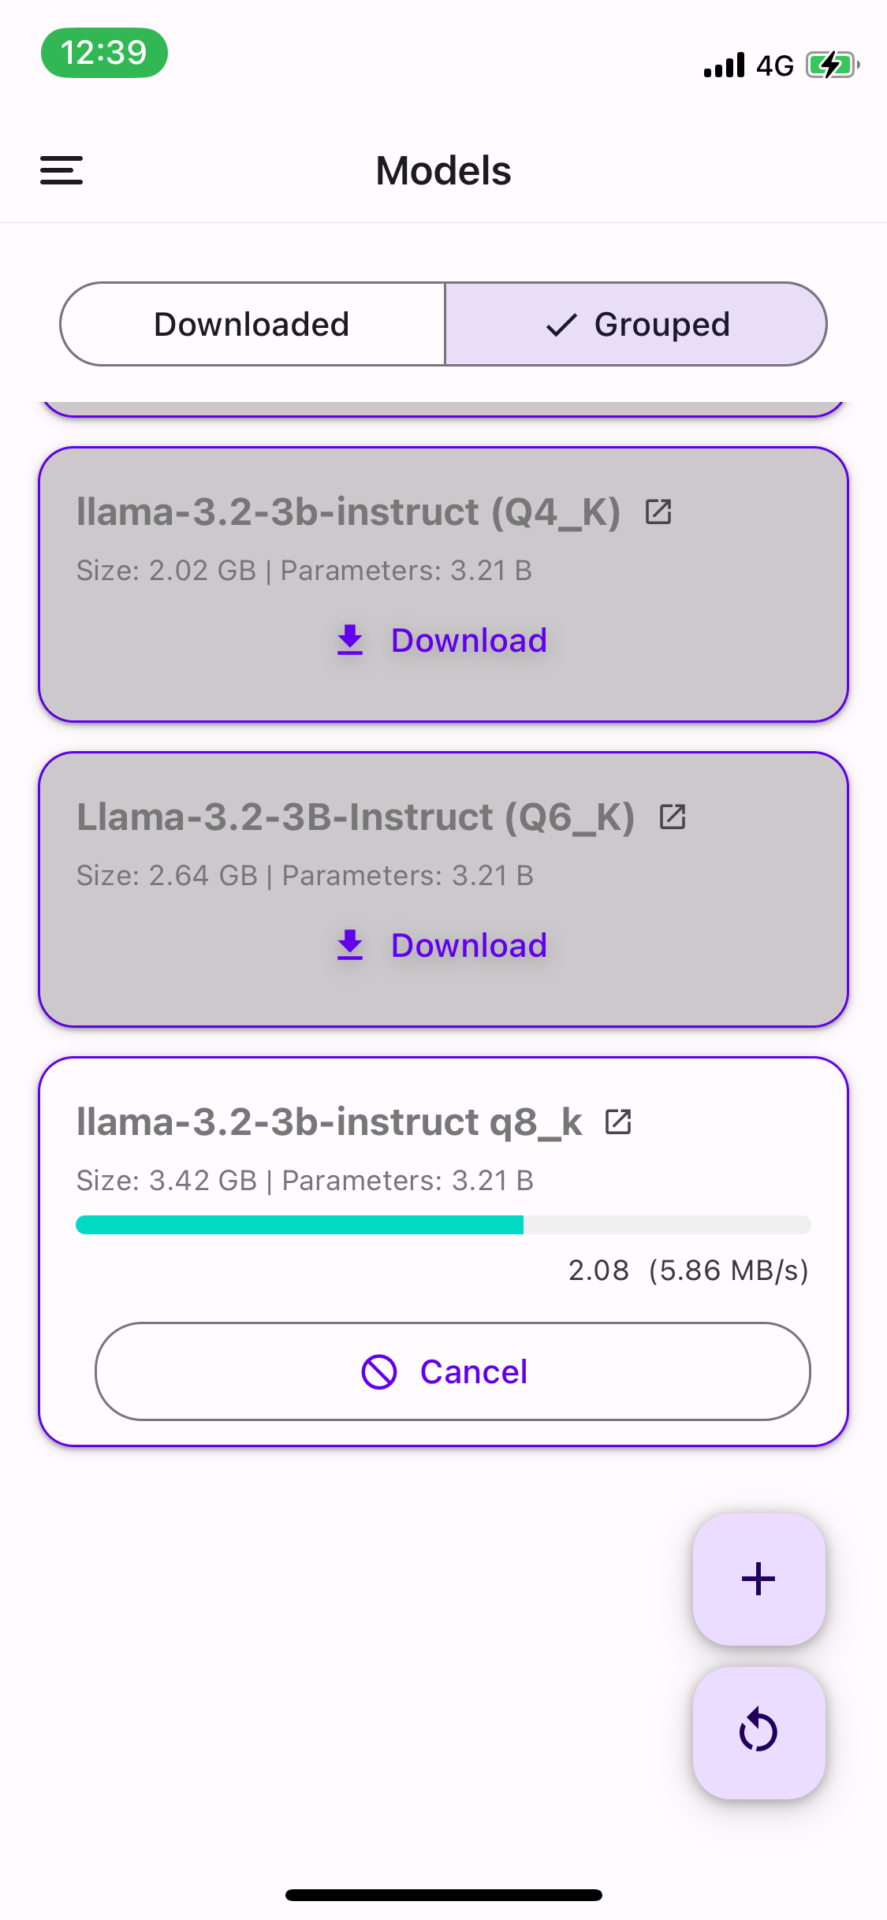Image resolution: width=887 pixels, height=1920 pixels.
Task: Click the q8_k download progress bar
Action: pos(443,1225)
